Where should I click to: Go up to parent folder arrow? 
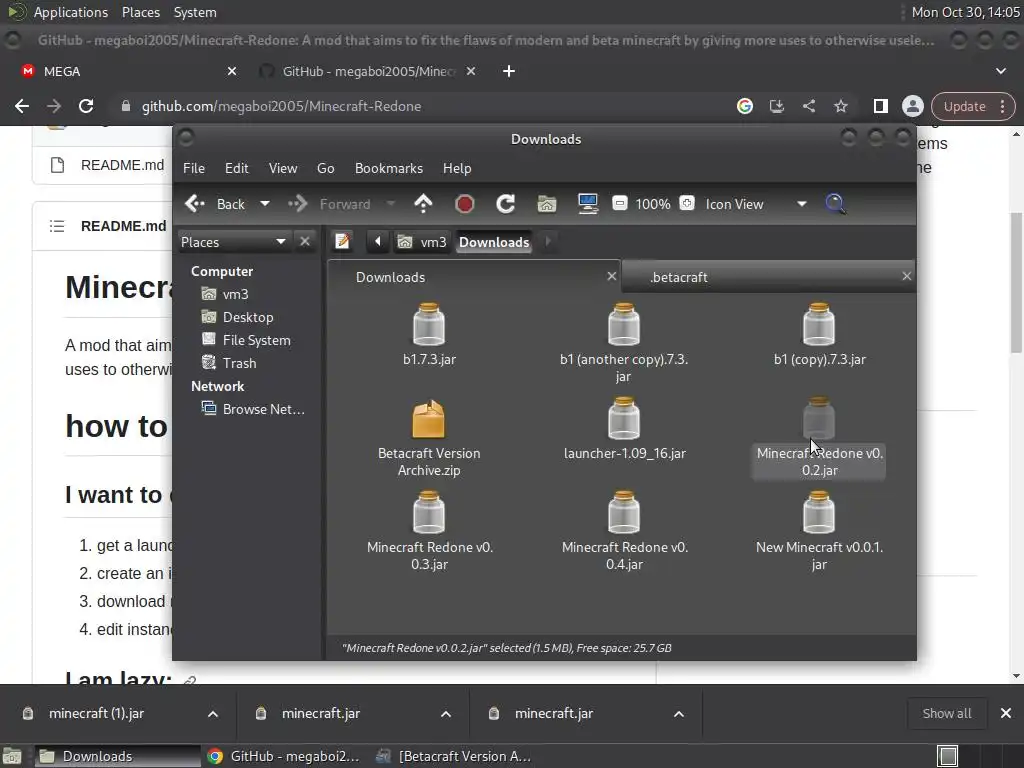(x=423, y=204)
